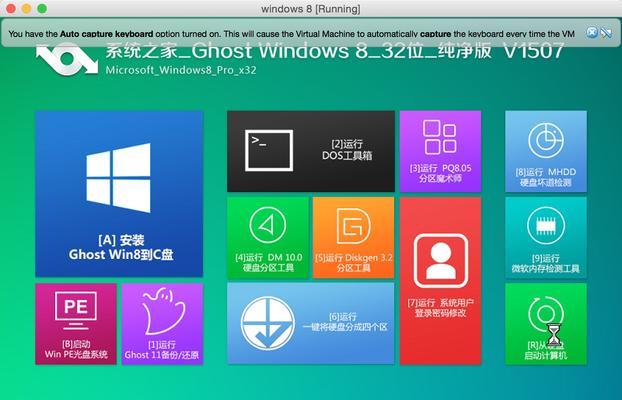The image size is (622, 400).
Task: Click 'windows 8 [Running]' window title
Action: pos(311,9)
